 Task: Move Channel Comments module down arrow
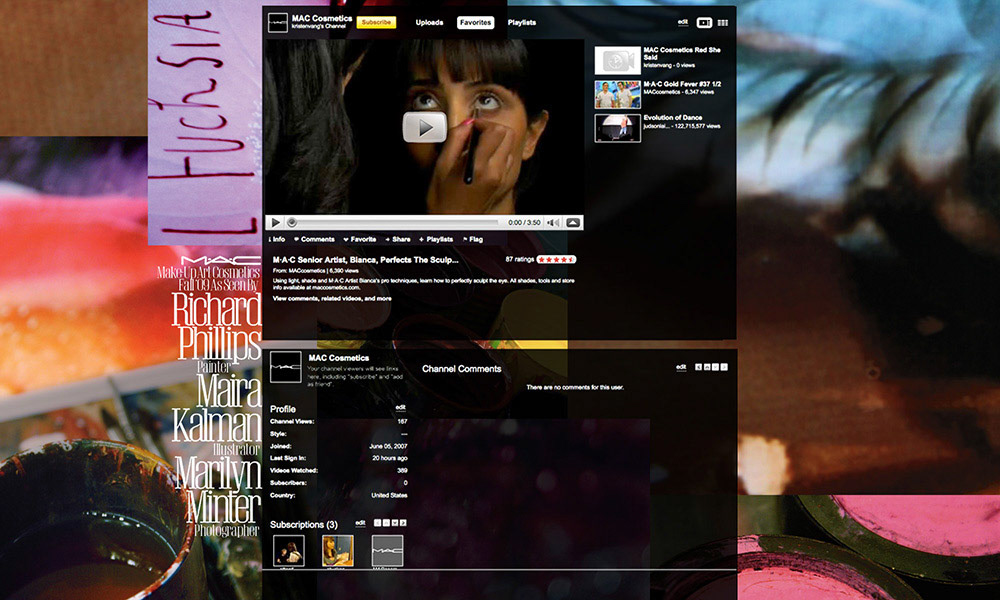(715, 367)
